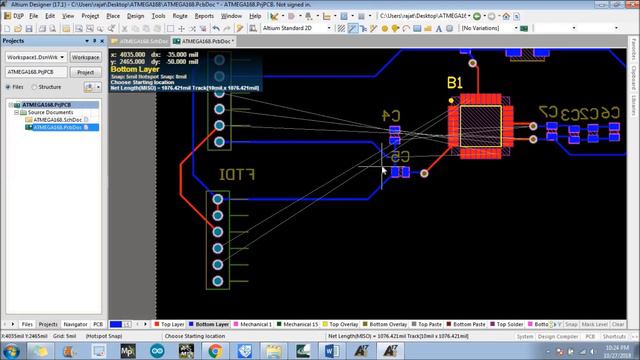This screenshot has height=360, width=640.
Task: Click the Place Component icon
Action: [x=449, y=29]
